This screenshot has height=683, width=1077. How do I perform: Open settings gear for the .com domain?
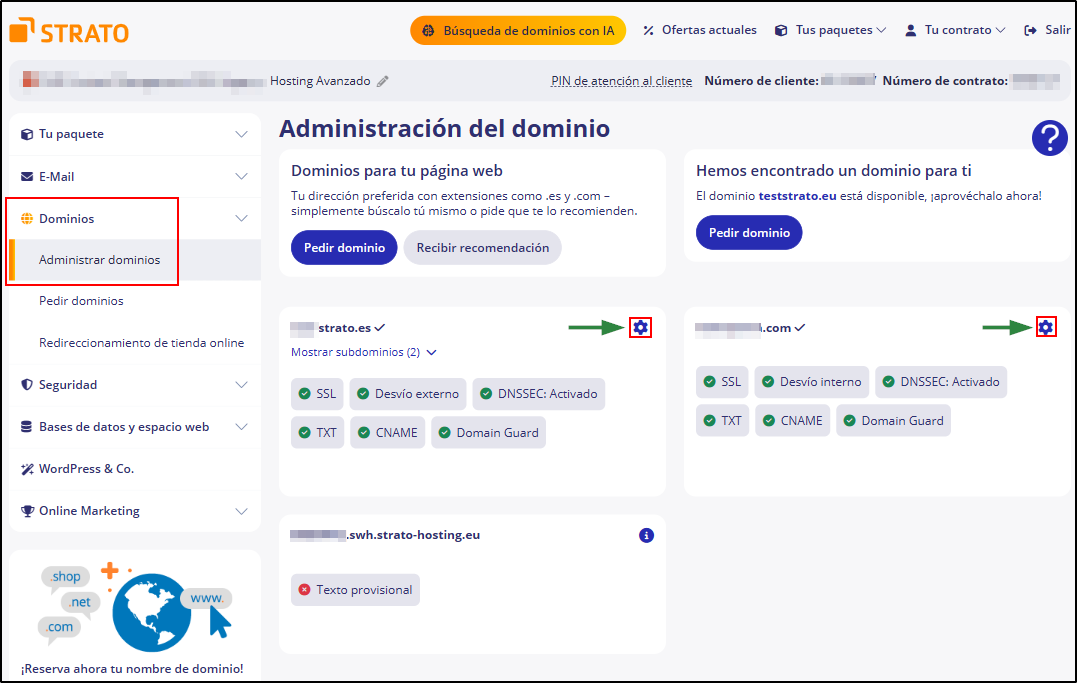tap(1046, 326)
